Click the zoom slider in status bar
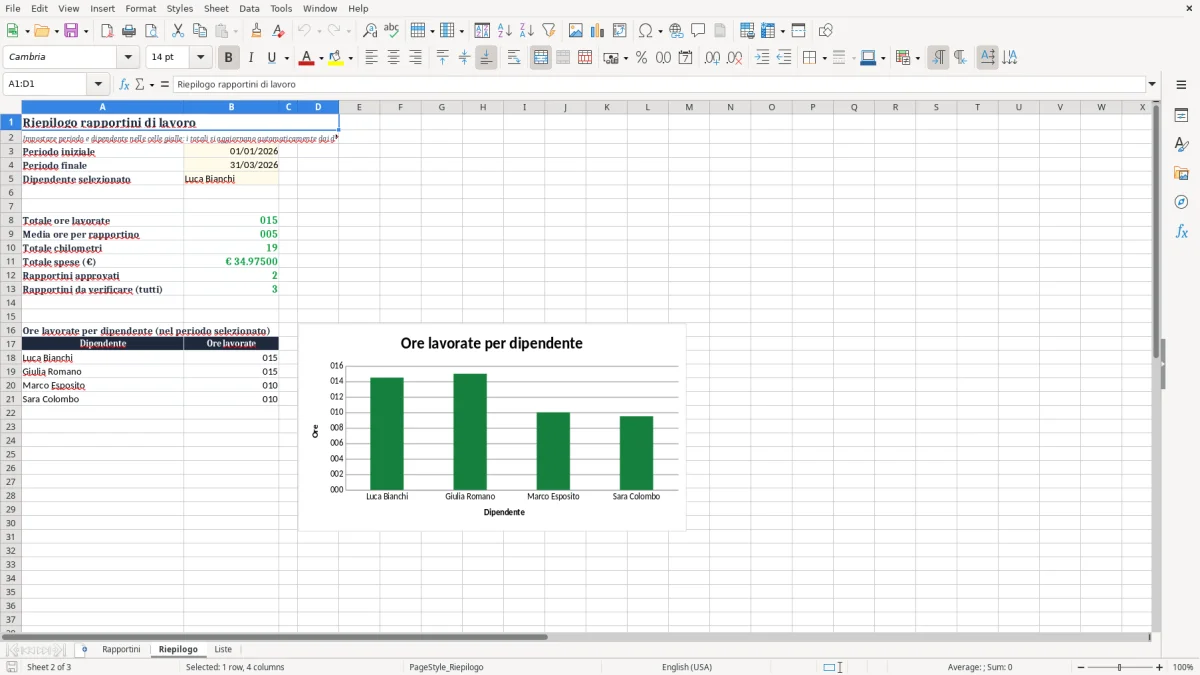The width and height of the screenshot is (1200, 675). tap(1120, 667)
